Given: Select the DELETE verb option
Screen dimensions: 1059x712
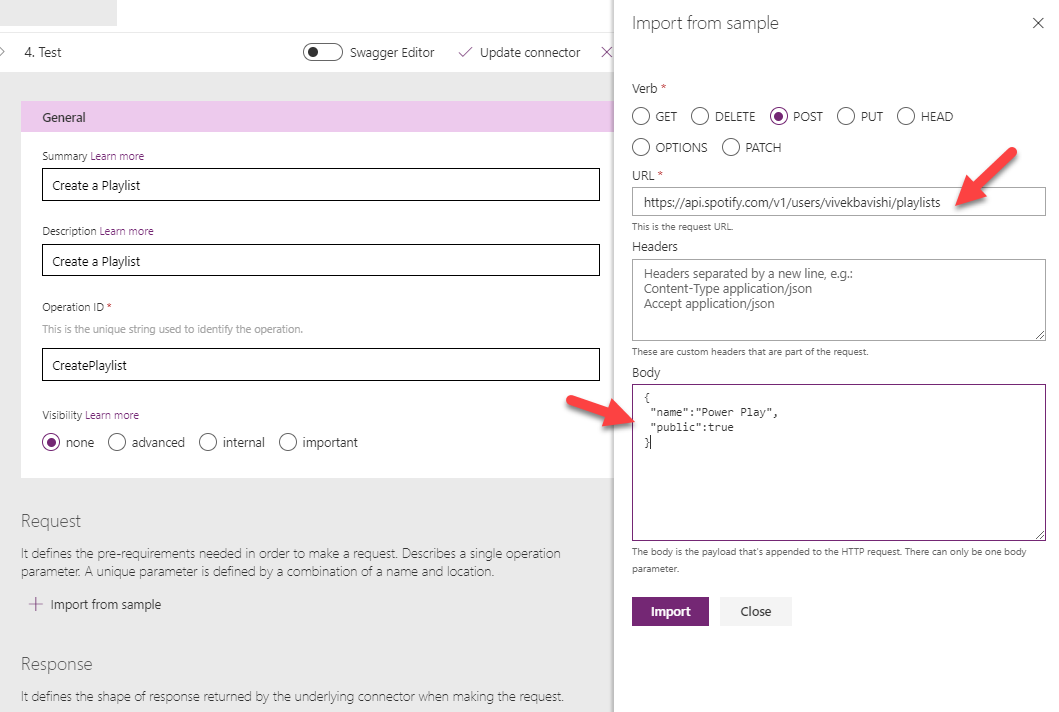Looking at the screenshot, I should [x=700, y=116].
